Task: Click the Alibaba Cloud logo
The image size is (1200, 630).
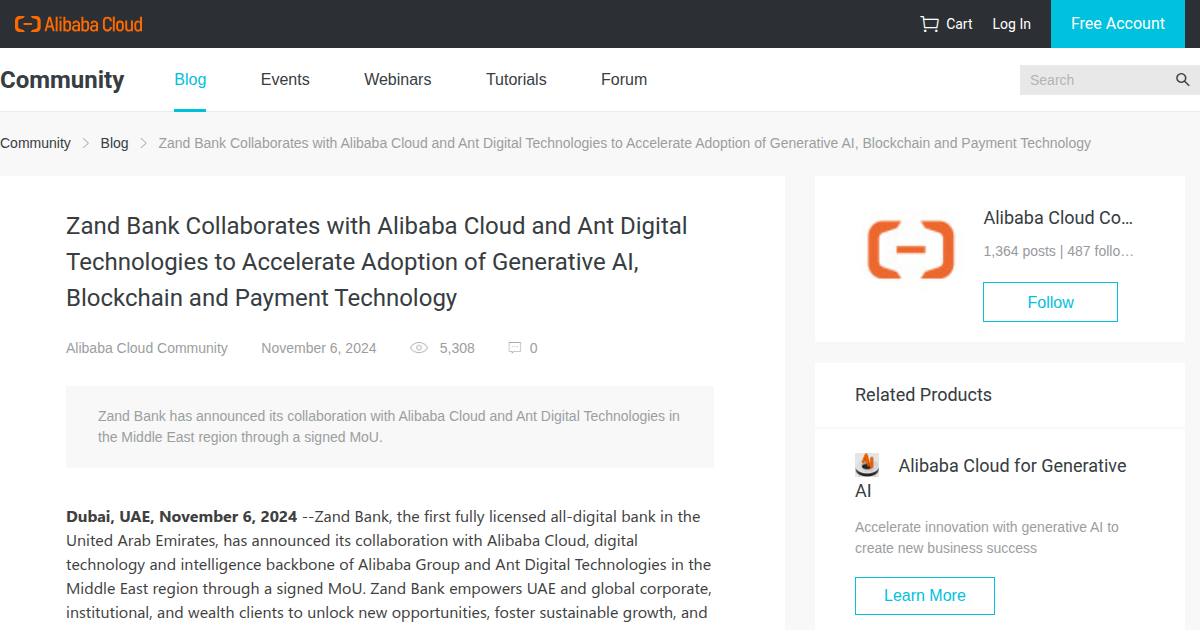Action: [x=78, y=23]
